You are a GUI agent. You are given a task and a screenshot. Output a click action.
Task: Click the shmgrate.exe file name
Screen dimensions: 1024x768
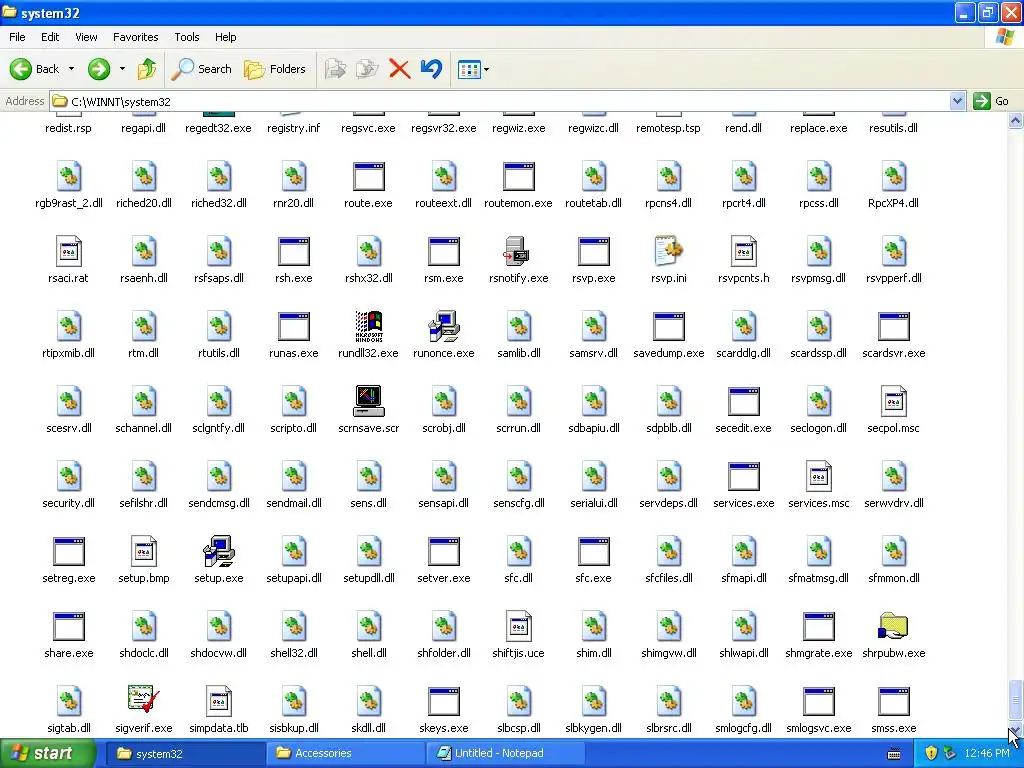click(x=818, y=653)
